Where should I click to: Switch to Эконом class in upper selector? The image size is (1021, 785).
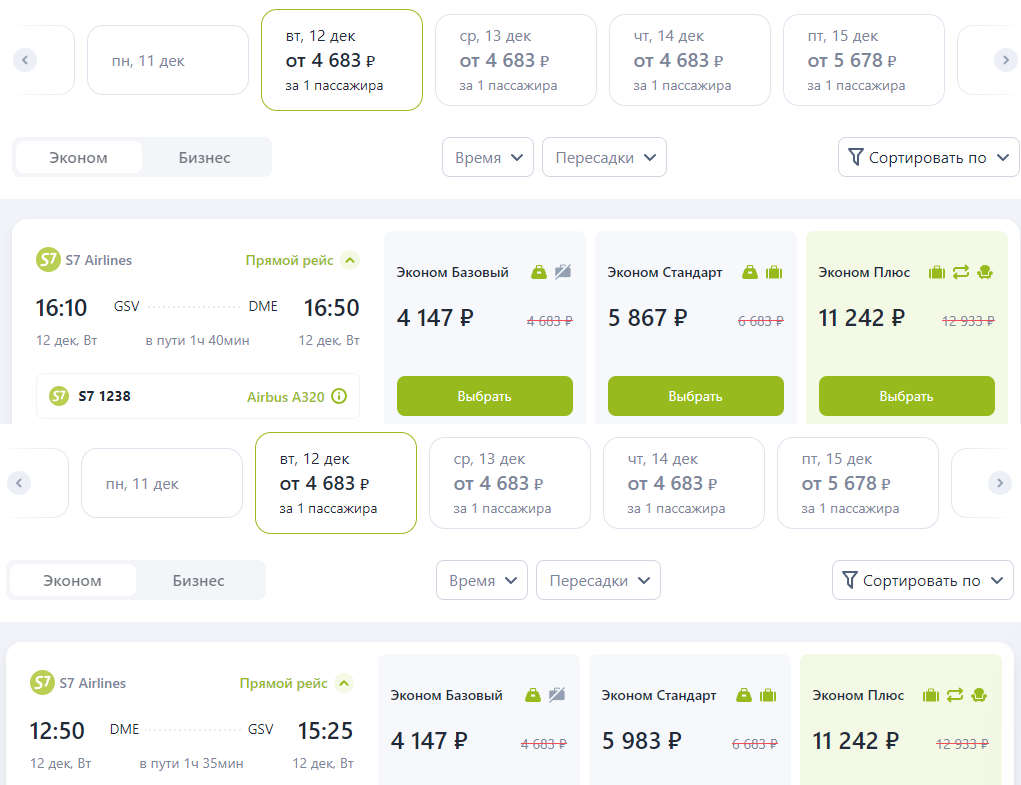78,158
